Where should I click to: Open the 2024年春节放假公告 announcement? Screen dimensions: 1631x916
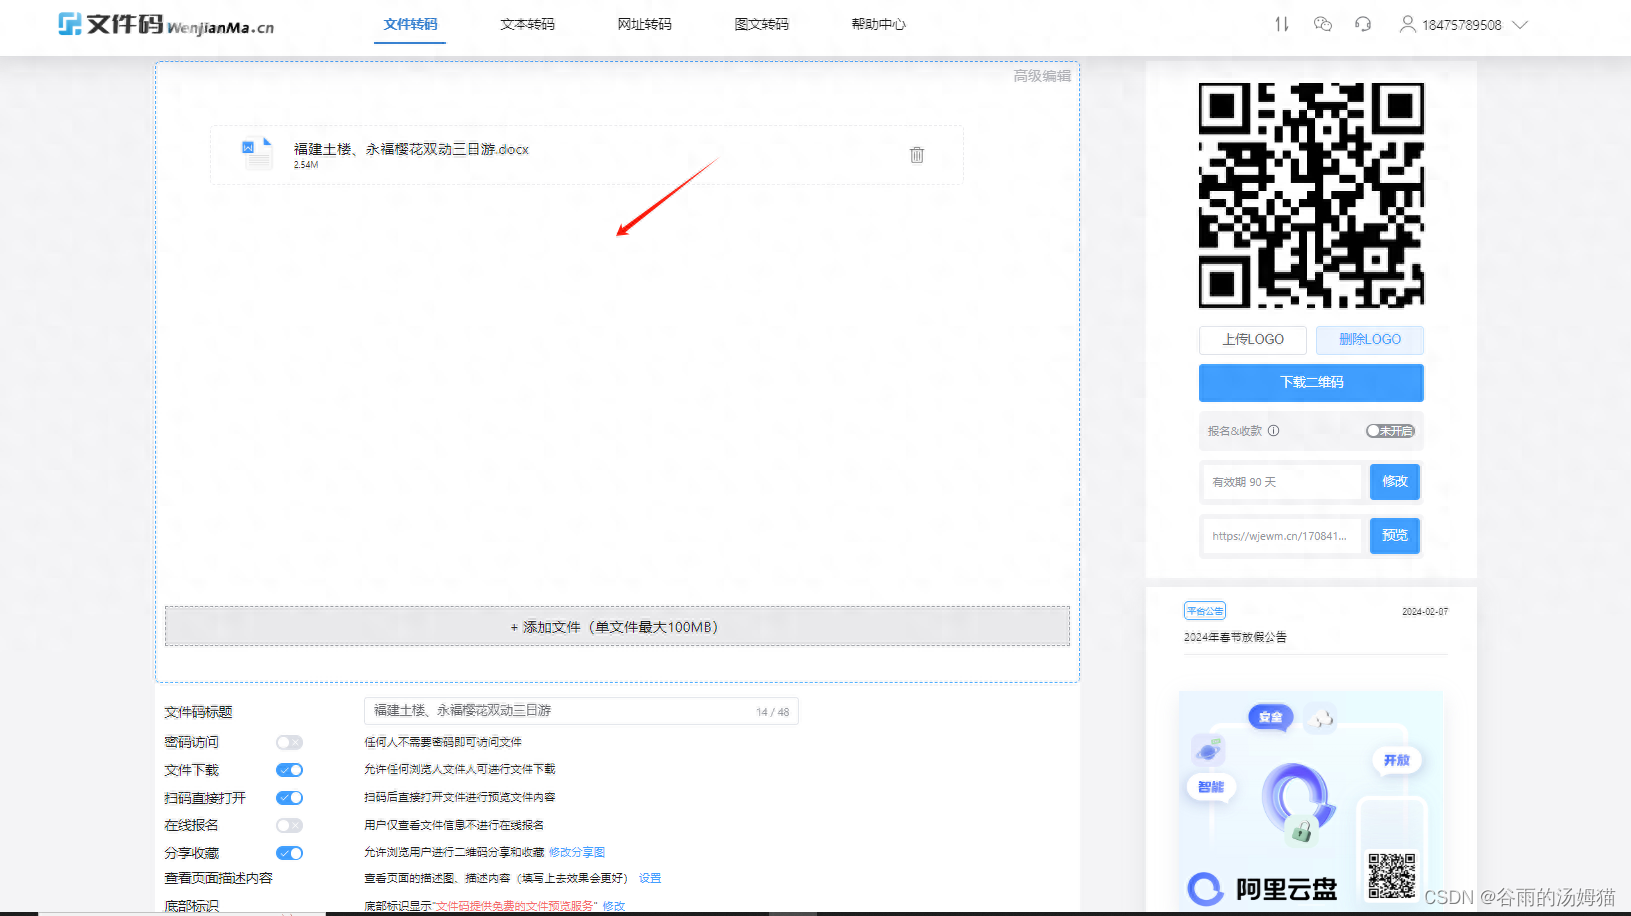(x=1235, y=637)
